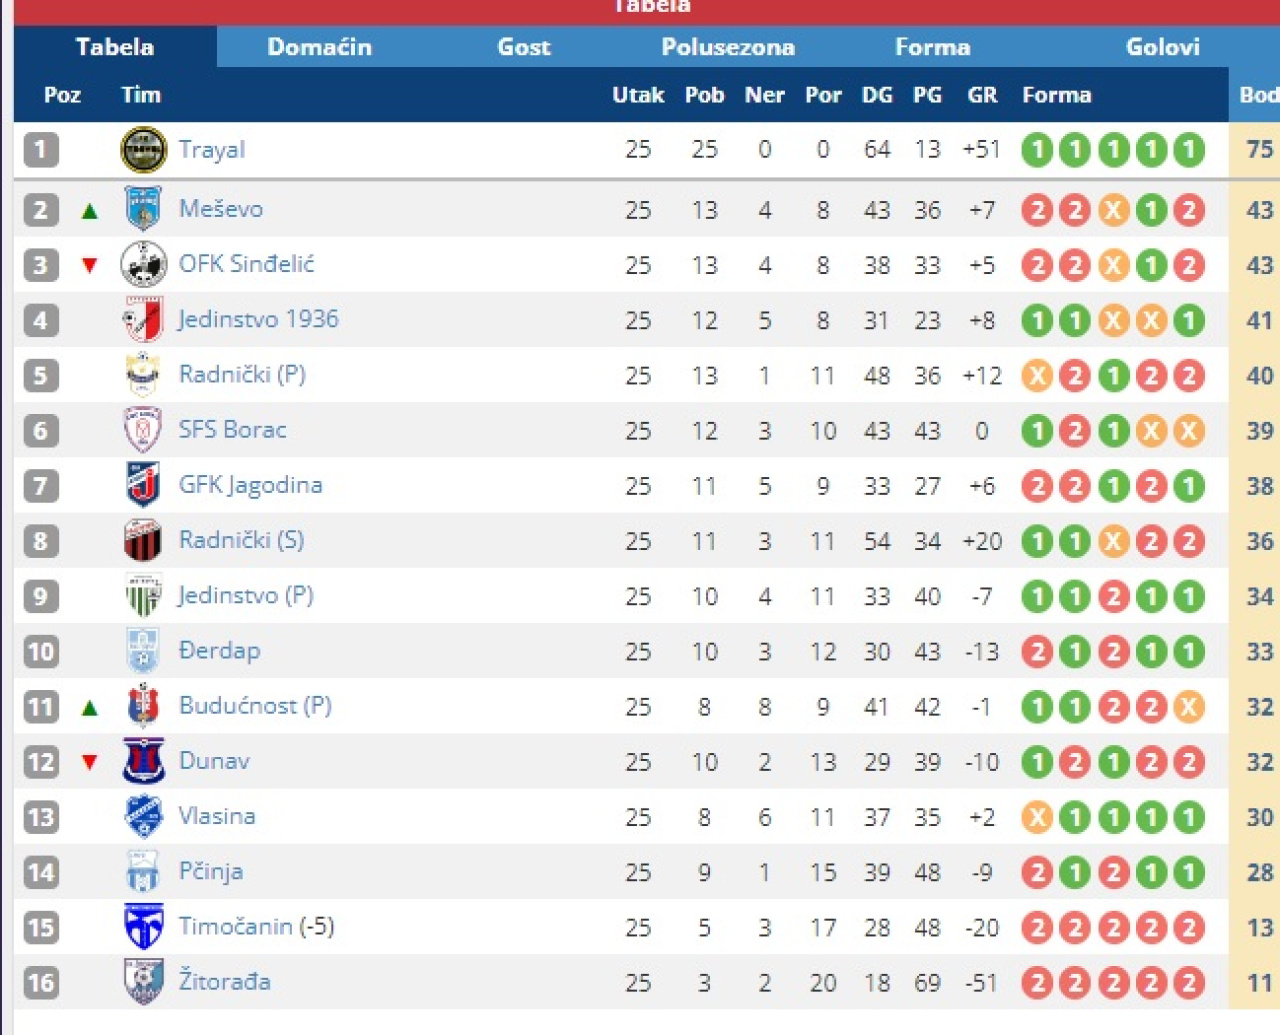The height and width of the screenshot is (1035, 1280).
Task: Click the Žitorađa club crest
Action: [x=143, y=982]
